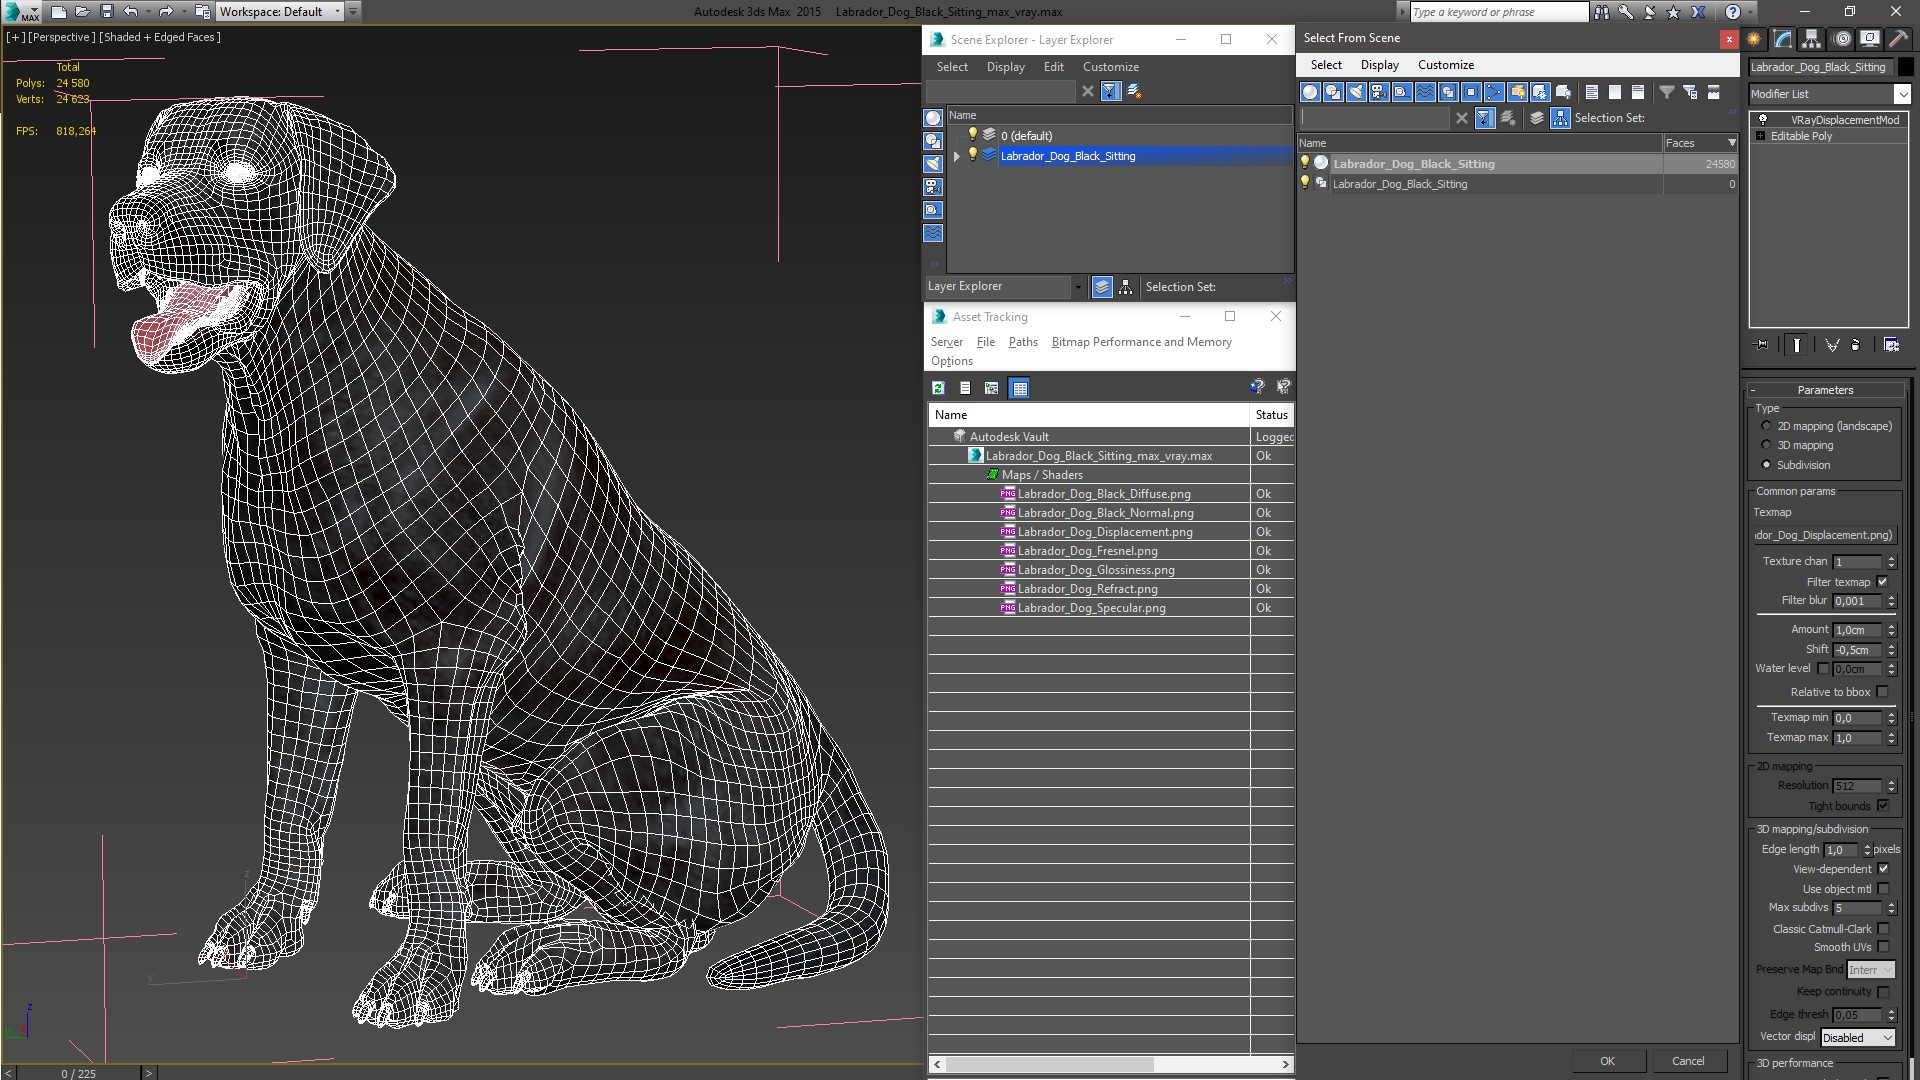Toggle the View-dependent checkbox

(x=1883, y=869)
